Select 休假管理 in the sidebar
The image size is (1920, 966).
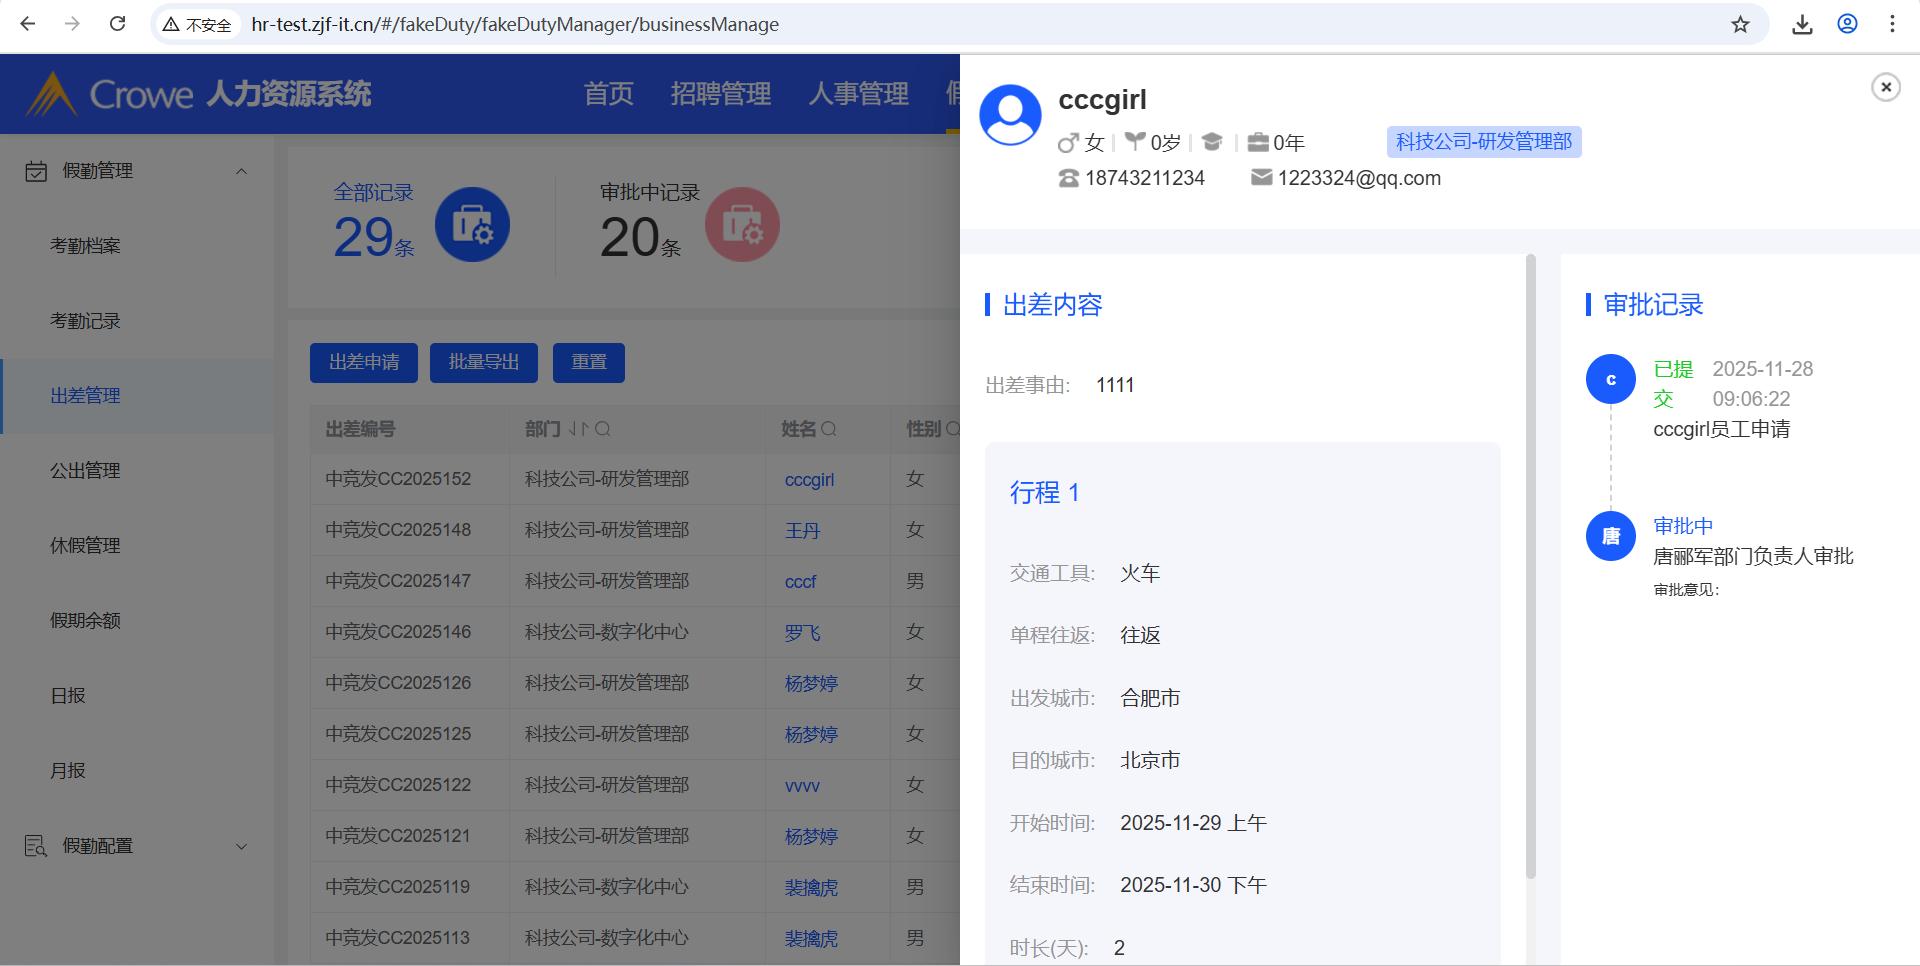[85, 546]
